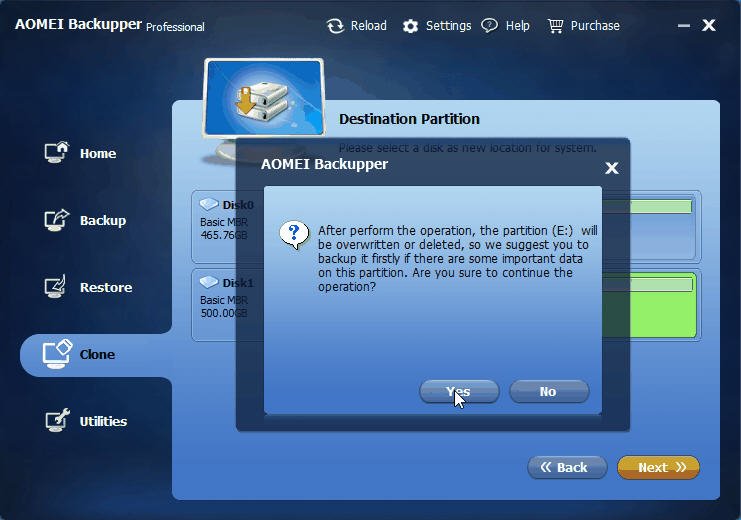Click the AOMEI Backupper Professional title
Image resolution: width=741 pixels, height=520 pixels.
(x=110, y=25)
